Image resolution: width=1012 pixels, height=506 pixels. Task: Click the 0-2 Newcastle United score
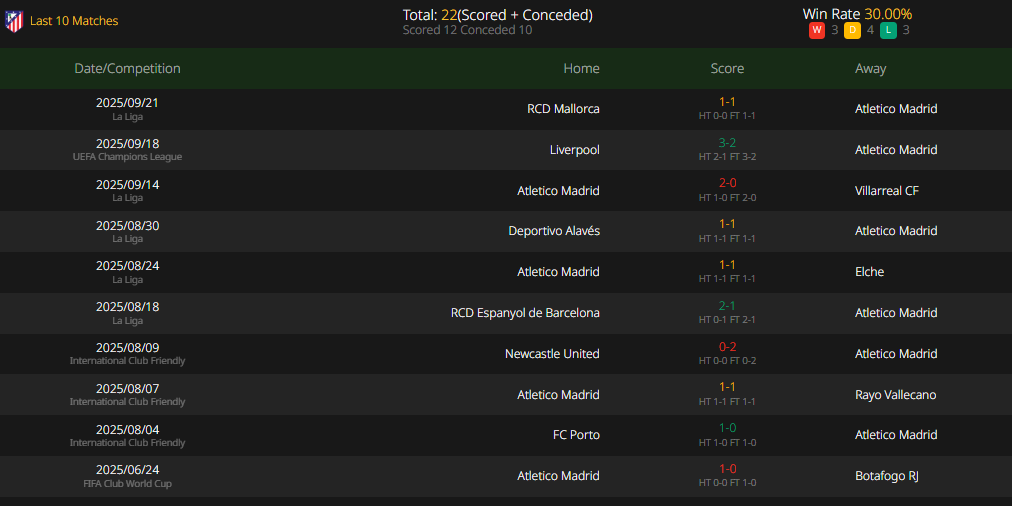[727, 347]
